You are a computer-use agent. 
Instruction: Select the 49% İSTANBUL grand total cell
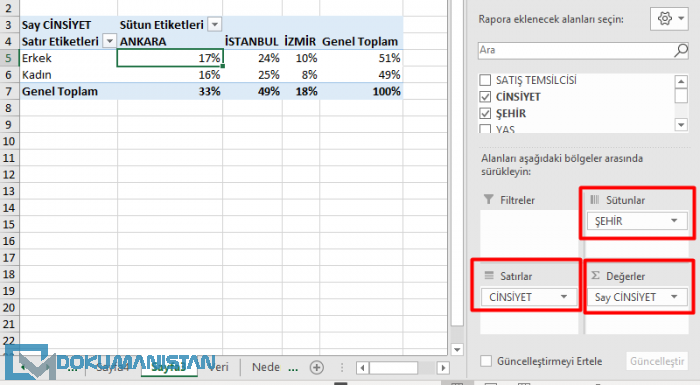pyautogui.click(x=252, y=92)
